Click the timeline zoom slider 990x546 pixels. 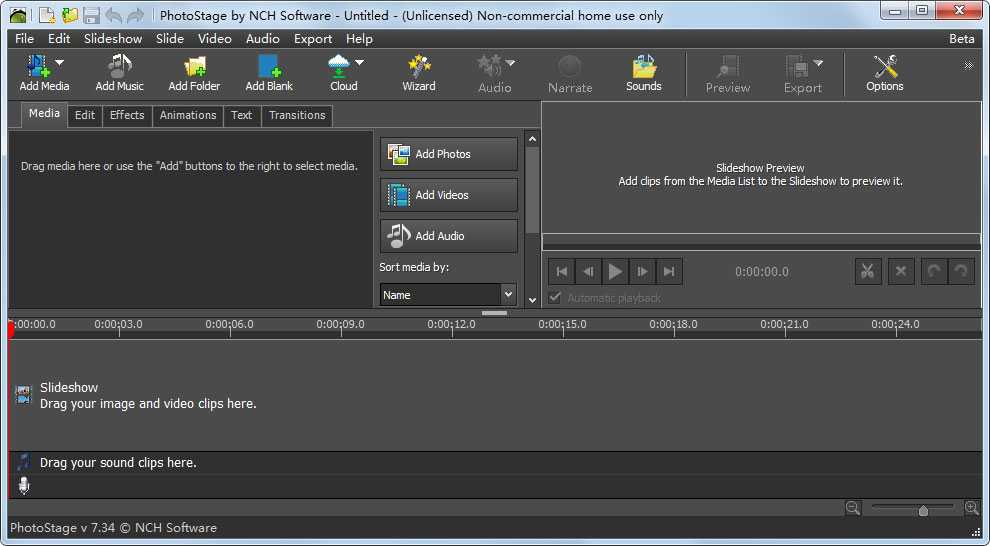(922, 510)
